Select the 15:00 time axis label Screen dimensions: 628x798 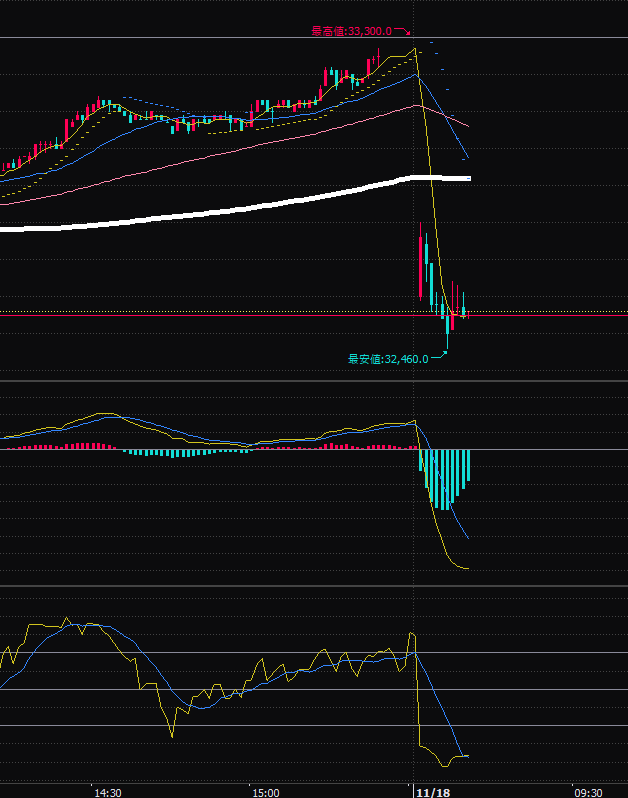pyautogui.click(x=265, y=792)
